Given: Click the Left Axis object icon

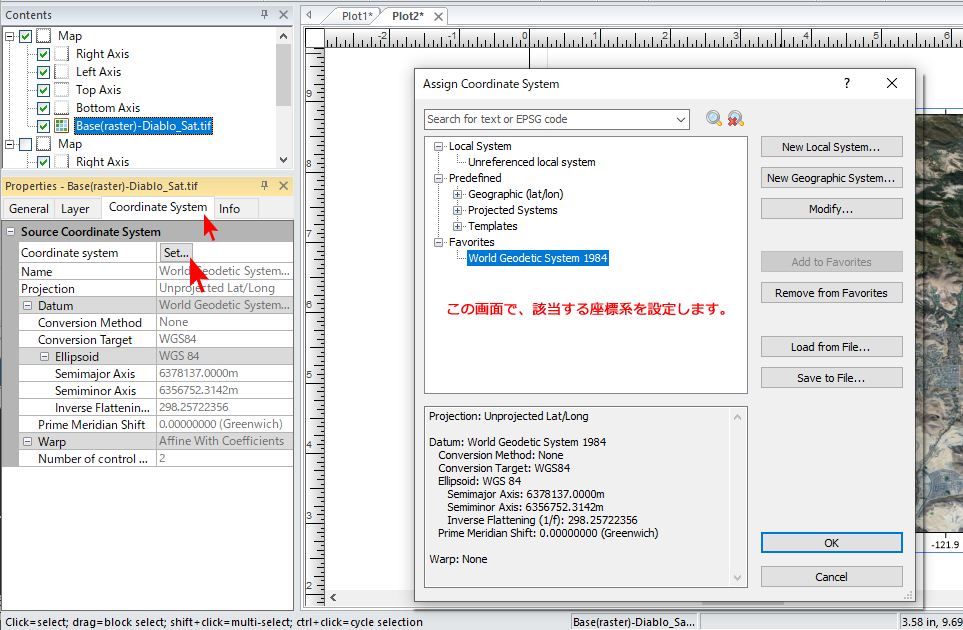Looking at the screenshot, I should click(x=62, y=72).
